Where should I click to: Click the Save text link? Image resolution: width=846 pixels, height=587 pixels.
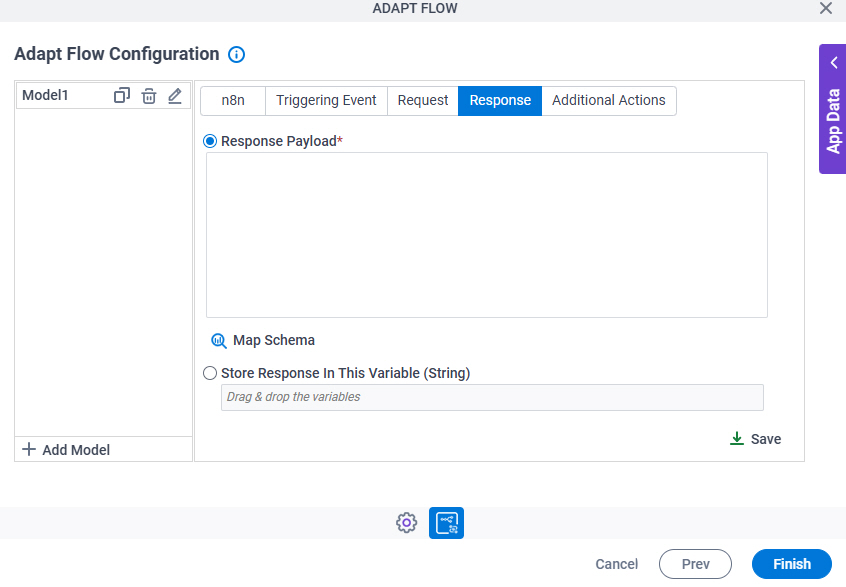(x=766, y=439)
